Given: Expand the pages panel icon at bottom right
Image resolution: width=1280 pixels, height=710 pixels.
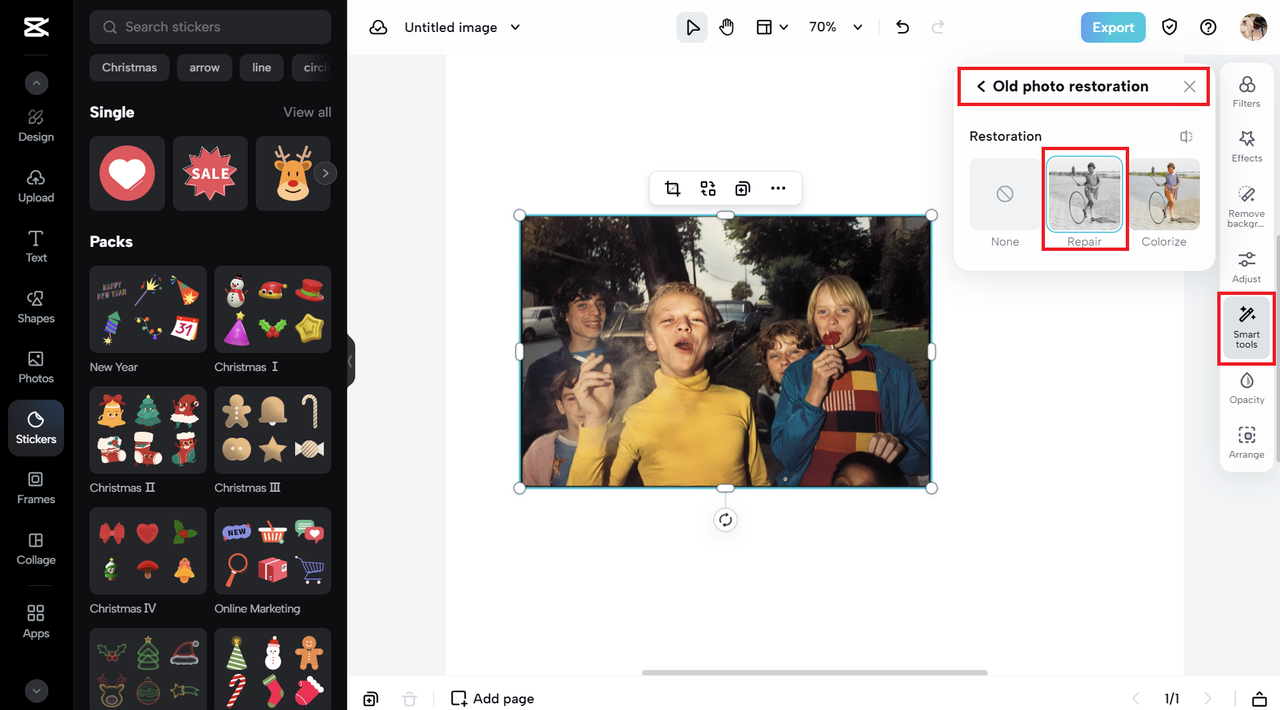Looking at the screenshot, I should coord(1260,698).
